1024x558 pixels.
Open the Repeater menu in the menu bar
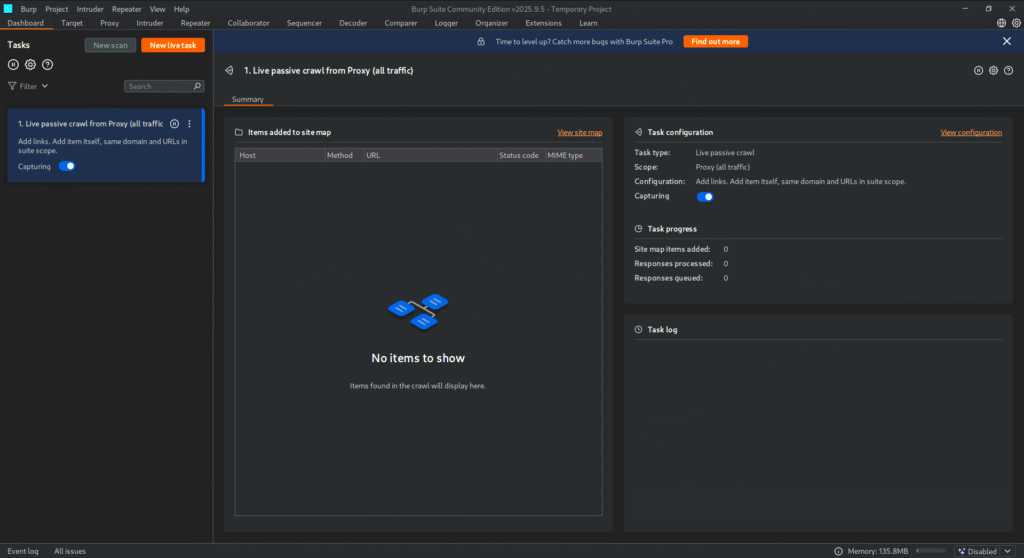(127, 9)
